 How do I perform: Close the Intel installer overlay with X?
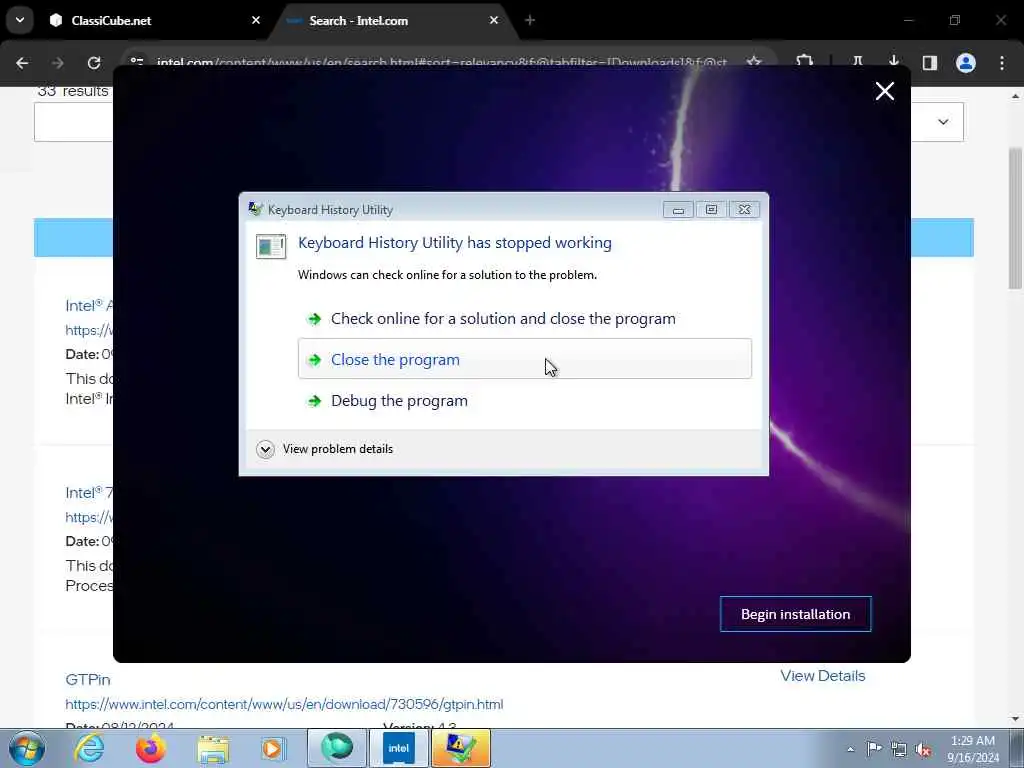[885, 91]
